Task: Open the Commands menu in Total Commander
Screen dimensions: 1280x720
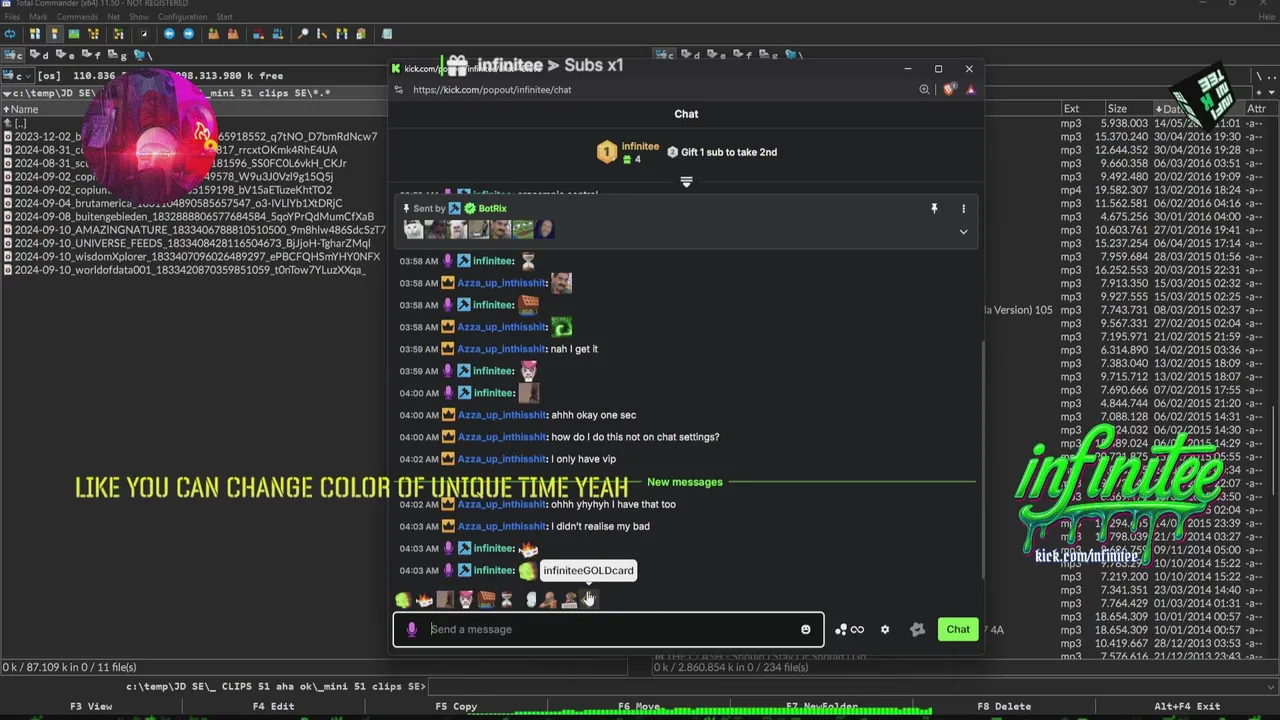Action: tap(77, 17)
